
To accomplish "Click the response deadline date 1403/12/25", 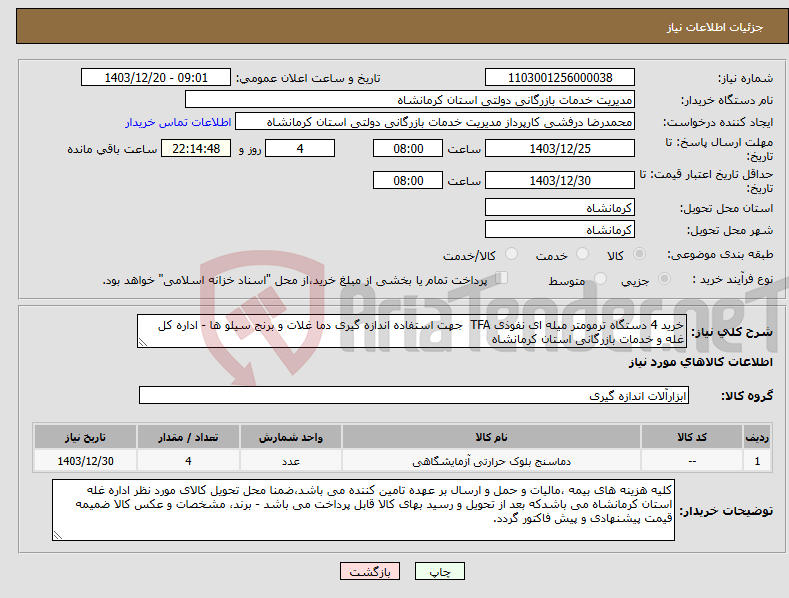I will point(560,148).
